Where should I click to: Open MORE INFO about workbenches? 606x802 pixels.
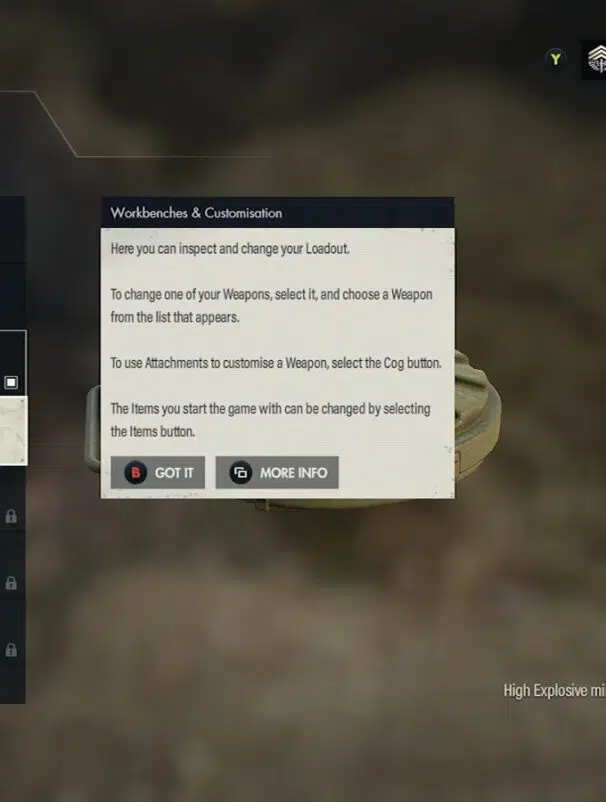tap(277, 473)
